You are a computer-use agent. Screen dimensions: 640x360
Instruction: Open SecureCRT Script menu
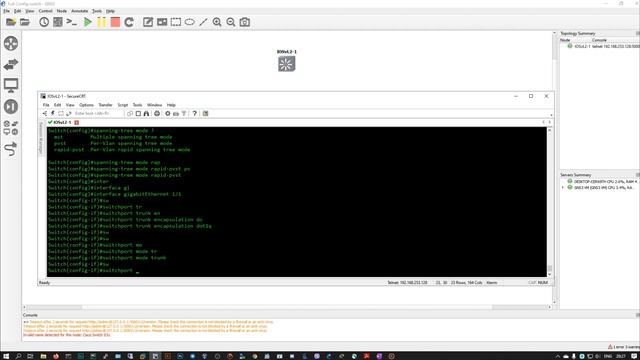coord(123,105)
